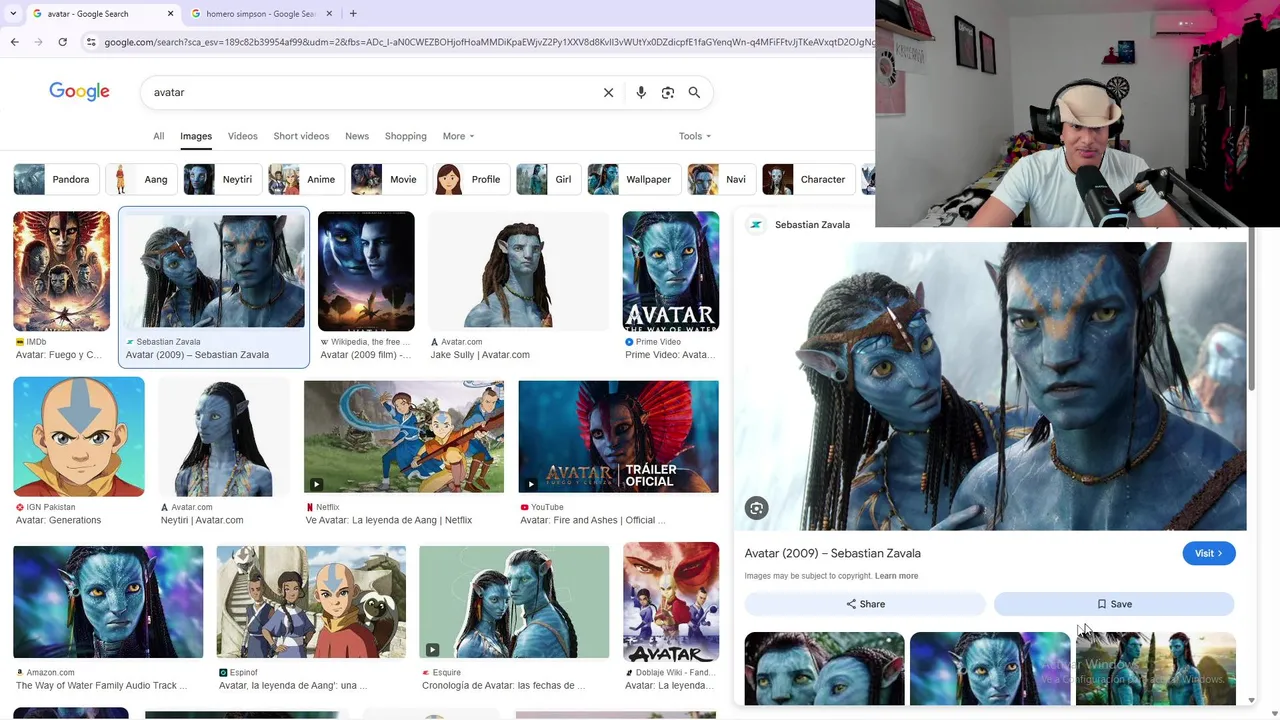Click 'Avatar (2009) – Sebastian Zavala' result caption
This screenshot has width=1280, height=720.
(x=197, y=355)
